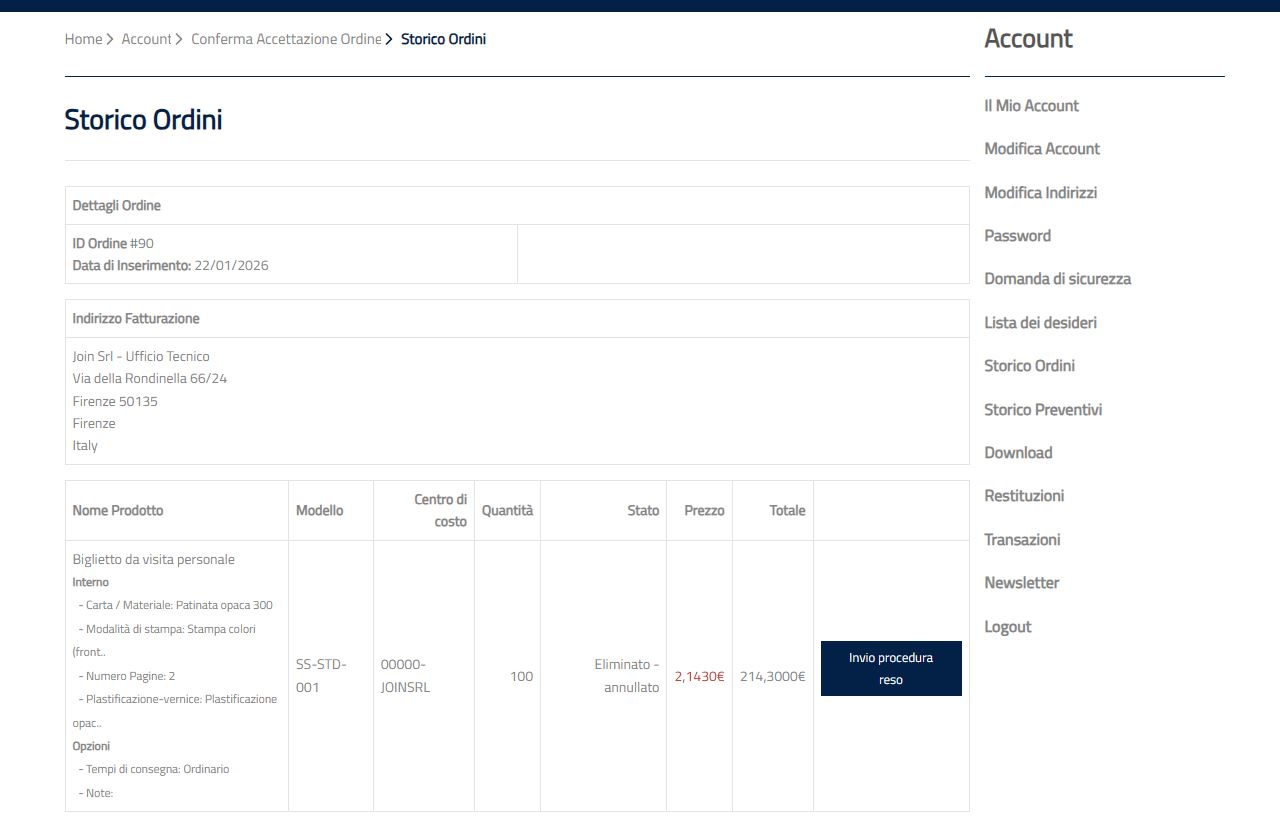Image resolution: width=1280 pixels, height=822 pixels.
Task: Open Modifica Indirizzi sidebar item
Action: (1040, 192)
